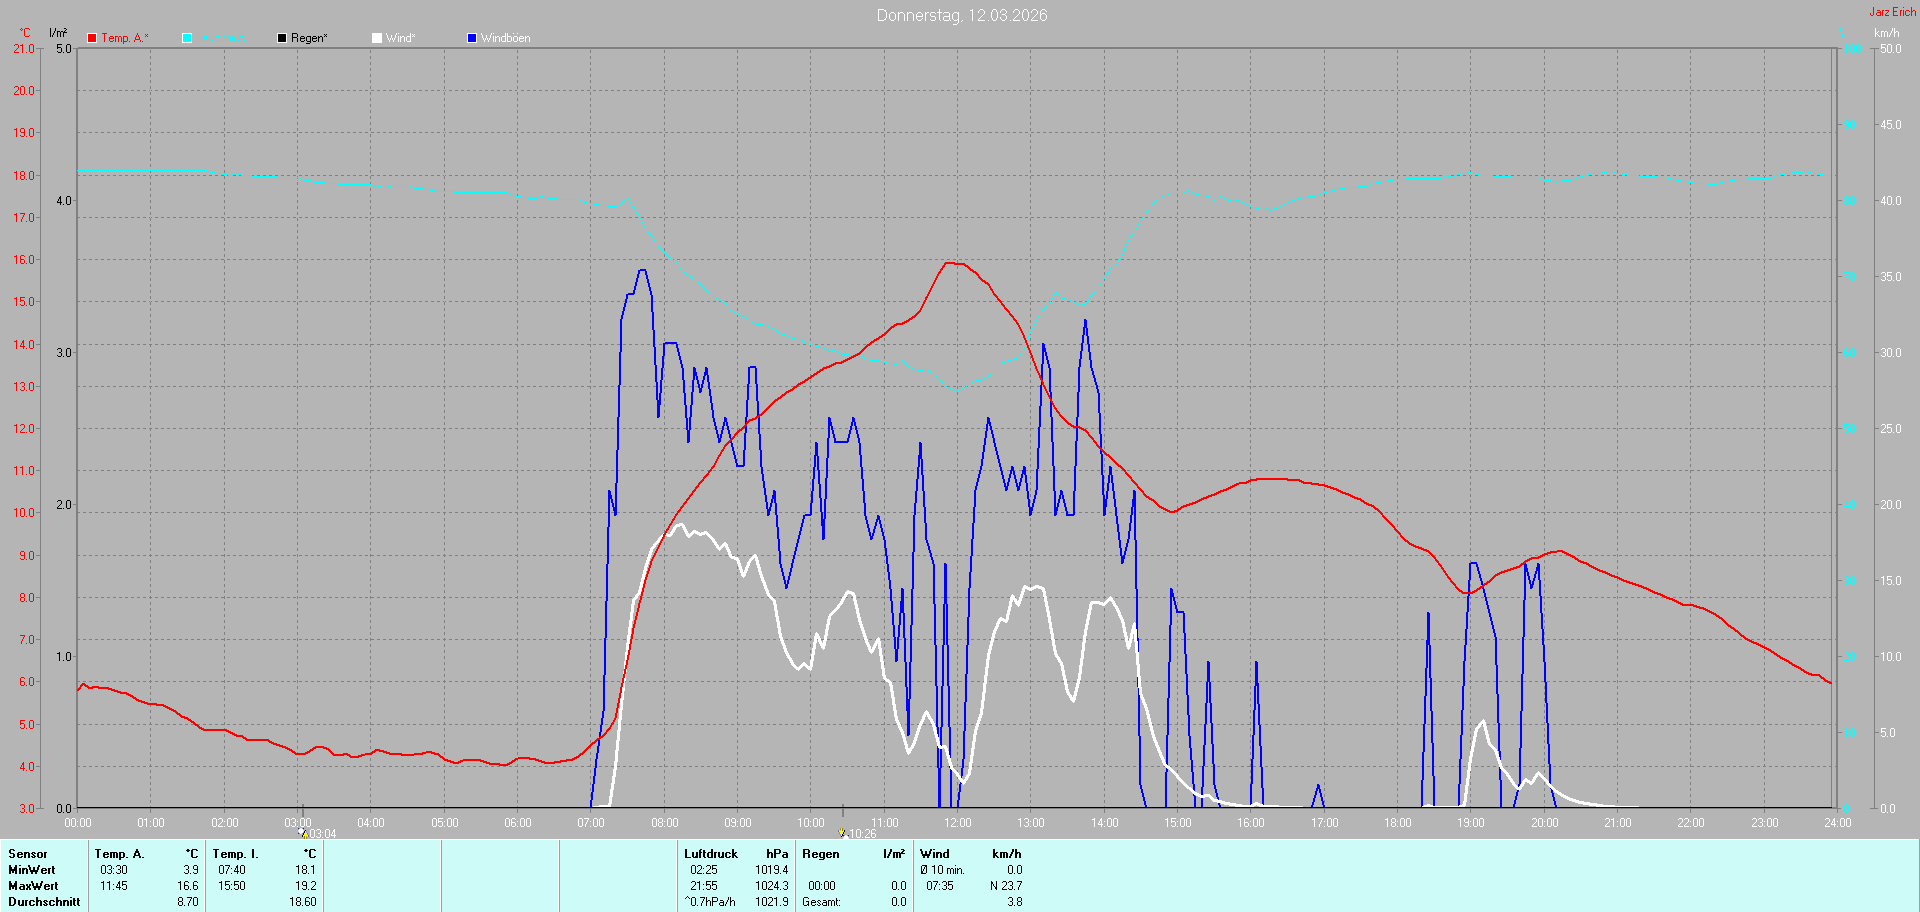Click the 'Sensor' header in the stats table
Viewport: 1920px width, 912px height.
pos(28,854)
